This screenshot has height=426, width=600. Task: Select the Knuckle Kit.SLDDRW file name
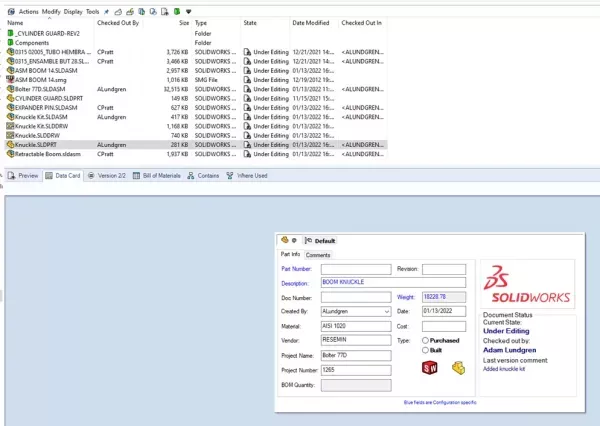pos(41,126)
